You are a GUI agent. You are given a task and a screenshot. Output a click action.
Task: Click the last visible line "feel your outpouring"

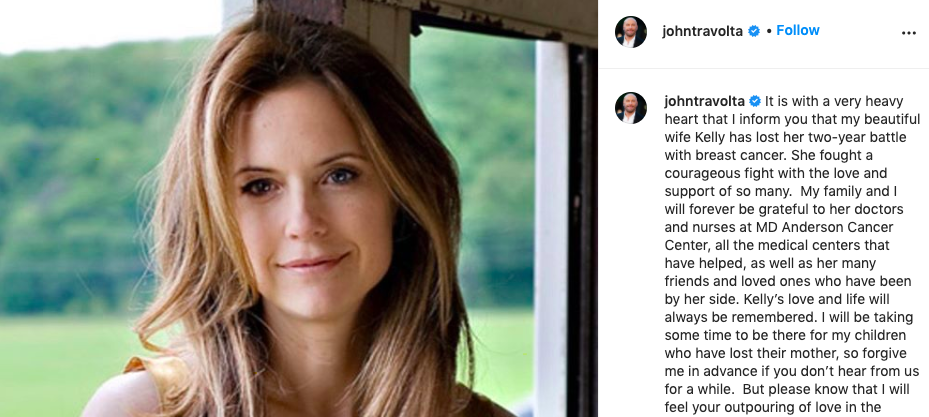point(773,408)
